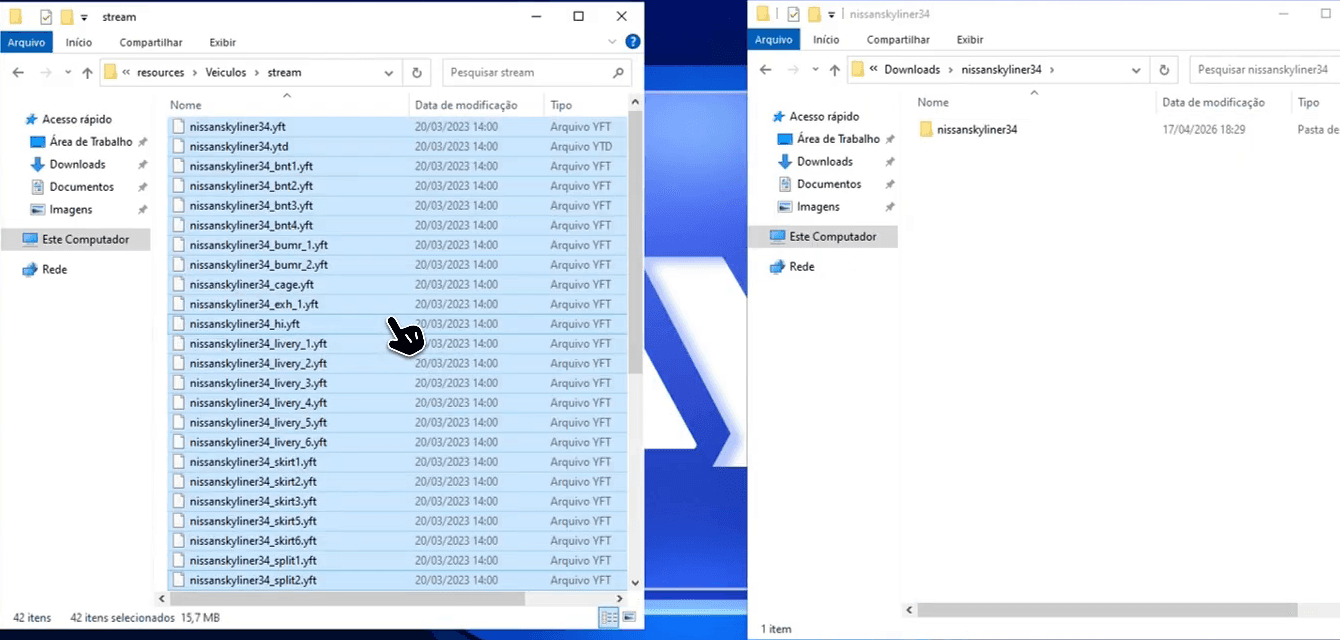1340x640 pixels.
Task: Select Este Computador in the nissanskyliner34 window sidebar
Action: [x=823, y=236]
